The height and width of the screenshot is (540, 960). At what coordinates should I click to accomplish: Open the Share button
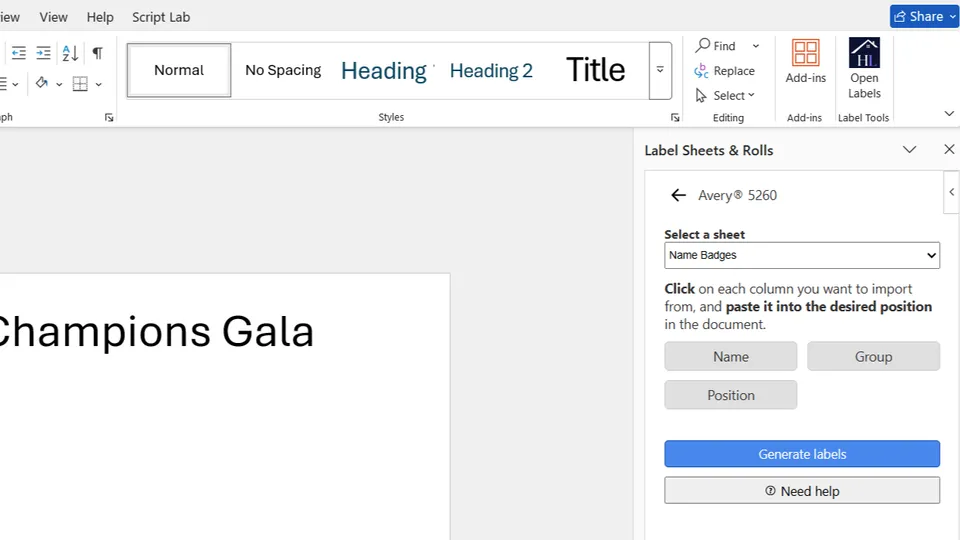tap(923, 17)
